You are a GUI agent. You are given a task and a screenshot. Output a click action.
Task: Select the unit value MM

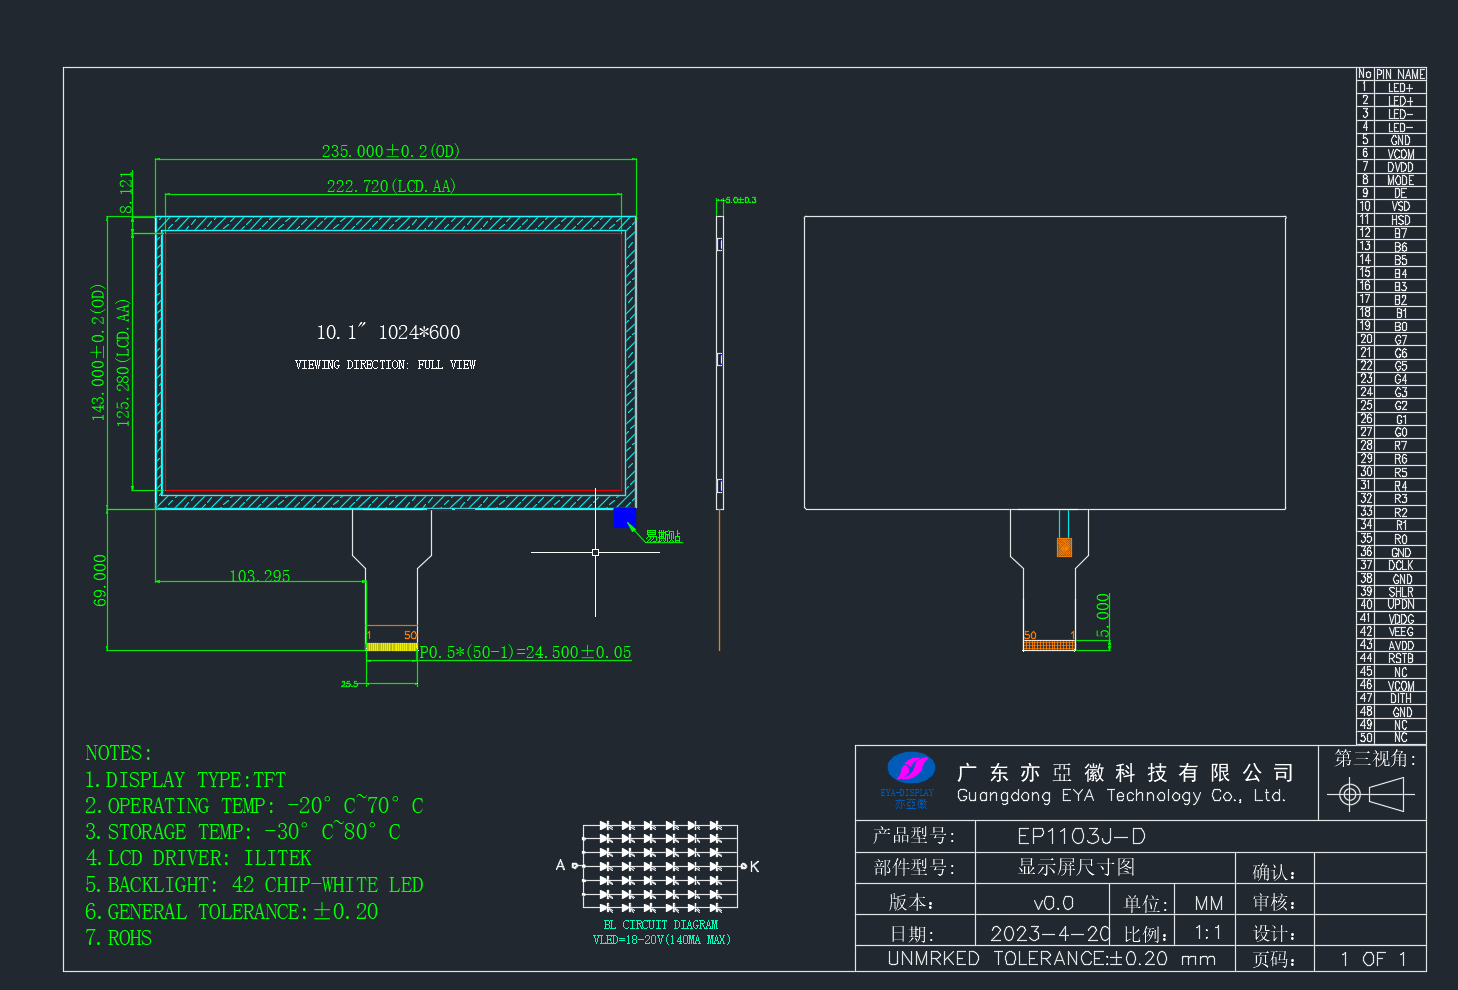(1209, 903)
